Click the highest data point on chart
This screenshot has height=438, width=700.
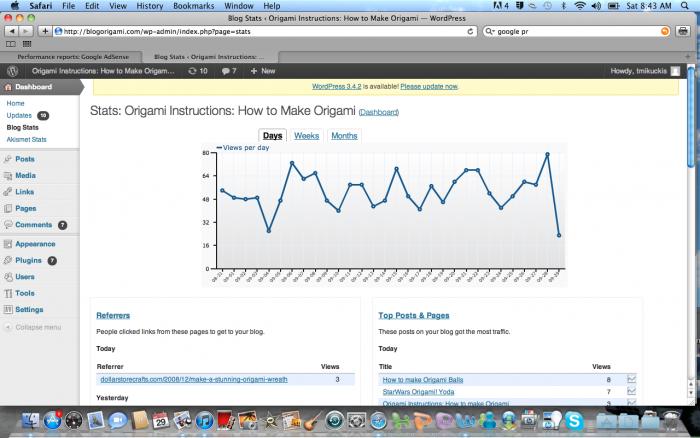click(547, 154)
